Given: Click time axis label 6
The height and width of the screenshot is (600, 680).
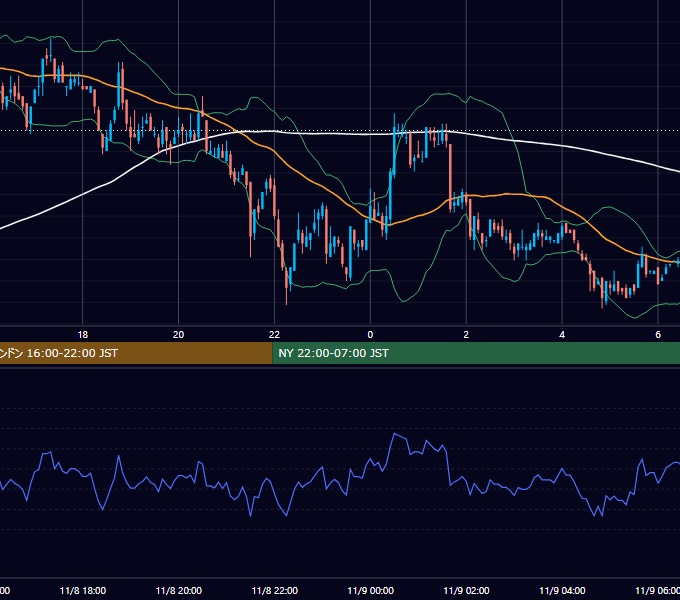Looking at the screenshot, I should coord(658,335).
